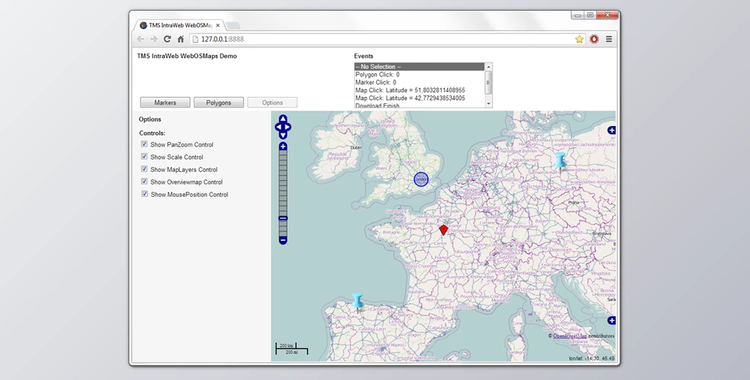Pan the map right with the arrow

pos(288,127)
